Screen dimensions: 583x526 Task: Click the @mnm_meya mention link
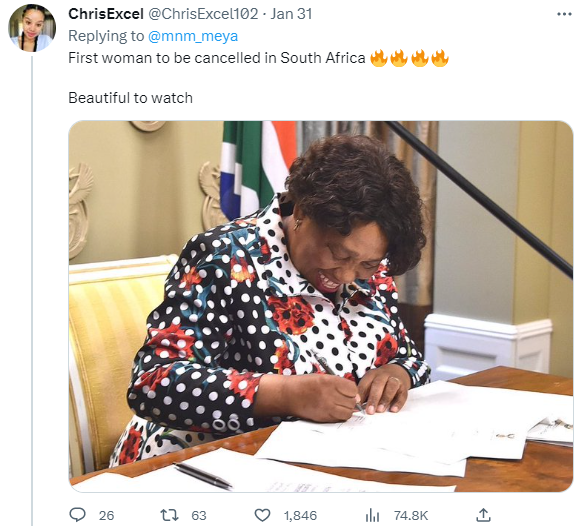click(x=193, y=36)
